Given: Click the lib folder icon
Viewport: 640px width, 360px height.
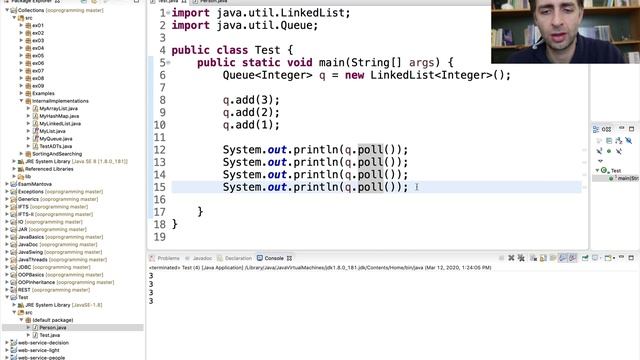Looking at the screenshot, I should (21, 177).
